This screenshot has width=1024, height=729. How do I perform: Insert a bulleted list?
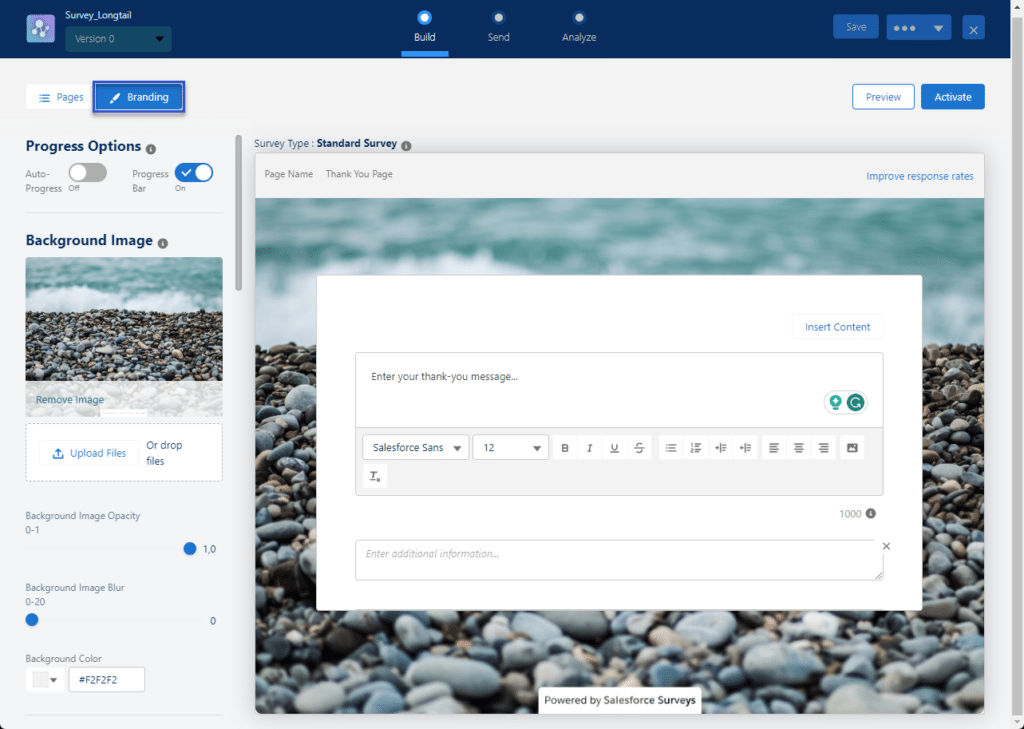(671, 448)
